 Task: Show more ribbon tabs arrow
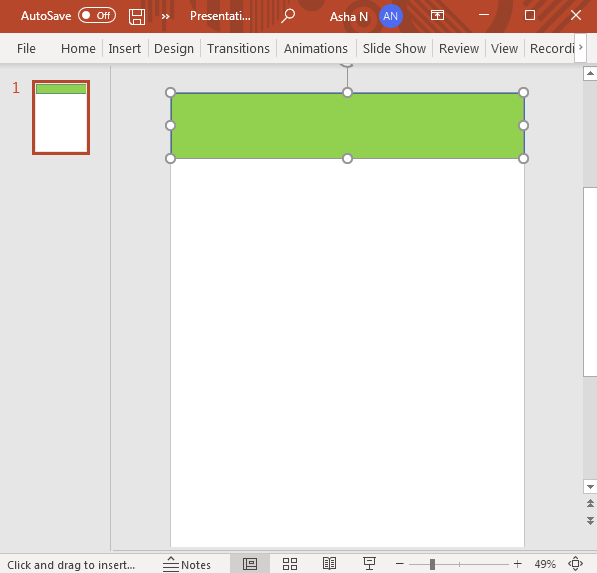(580, 47)
